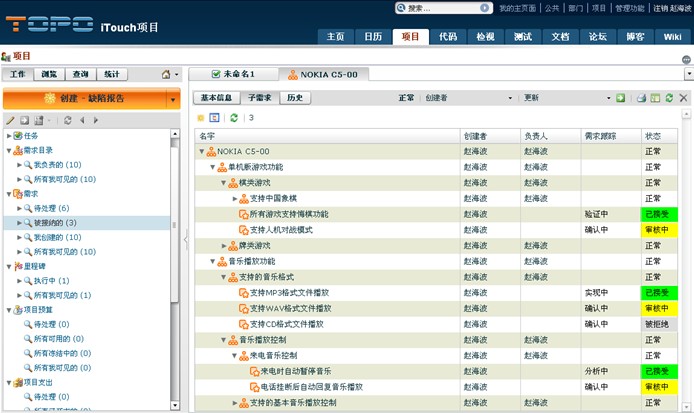The width and height of the screenshot is (694, 413).
Task: Open the 管理功能 link
Action: point(630,8)
